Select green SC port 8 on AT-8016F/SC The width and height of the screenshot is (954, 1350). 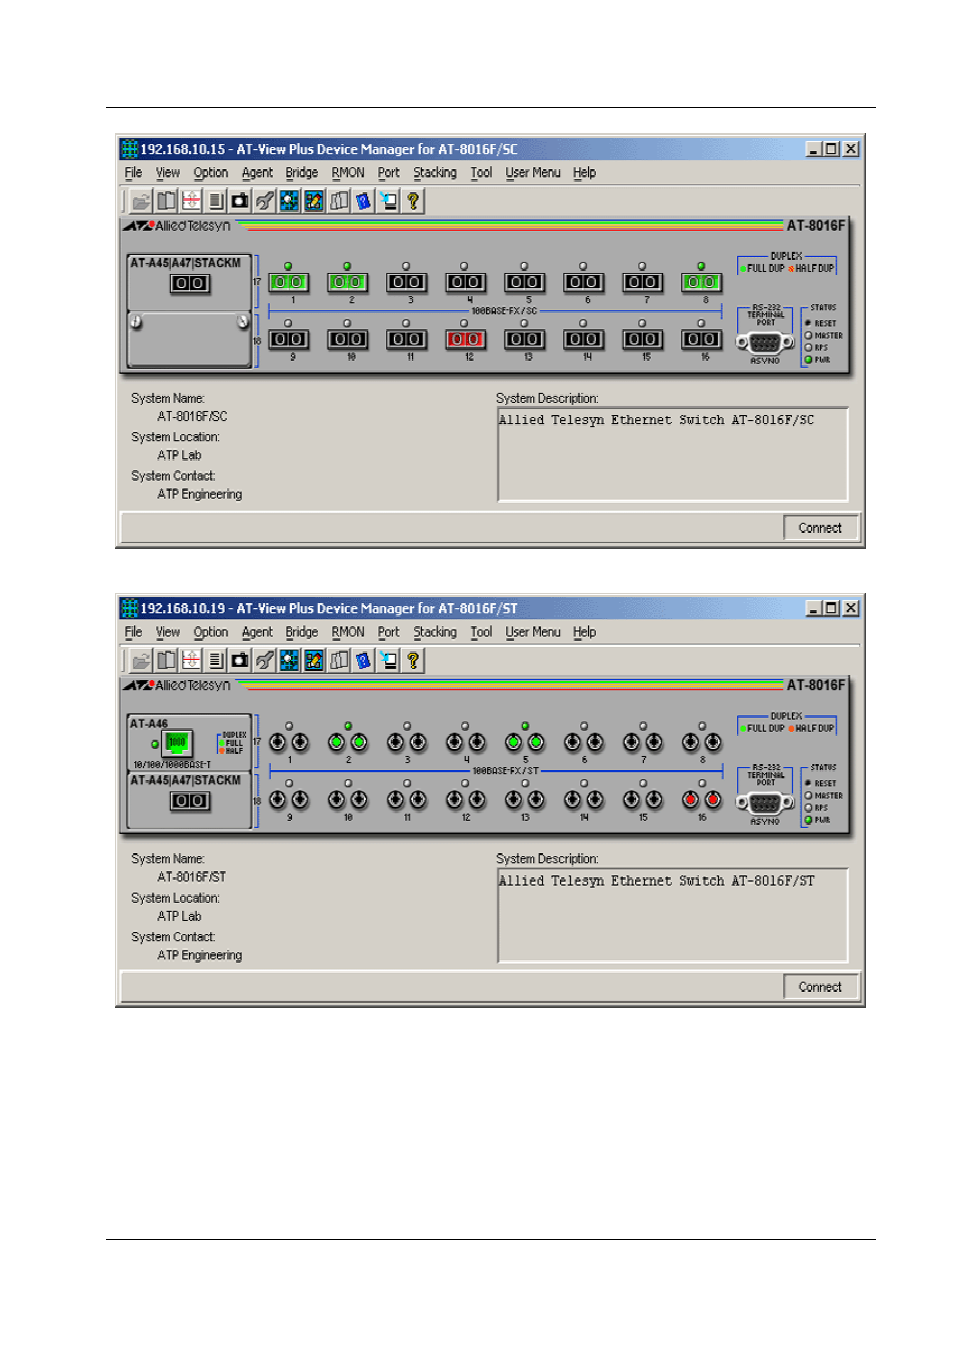[x=701, y=282]
